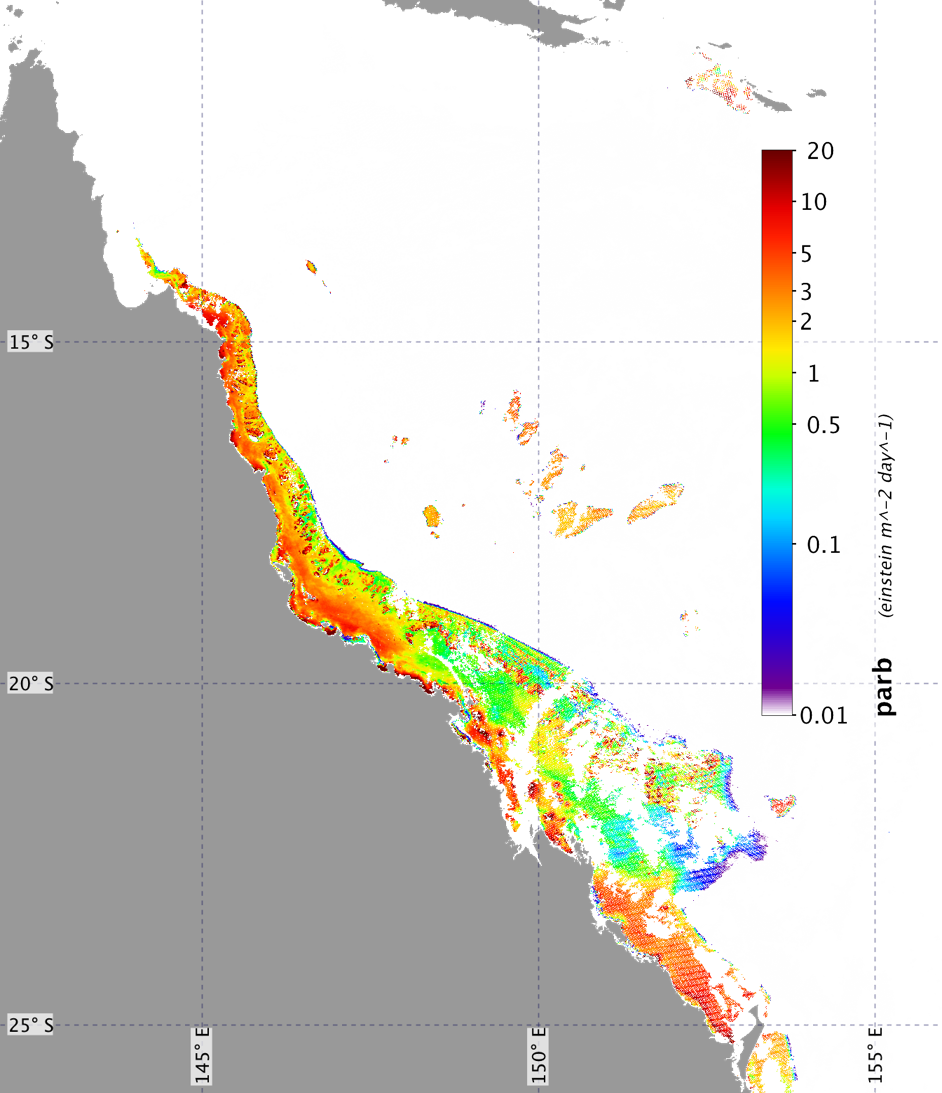Click the 145° E longitude label
942x1093 pixels.
click(202, 1055)
